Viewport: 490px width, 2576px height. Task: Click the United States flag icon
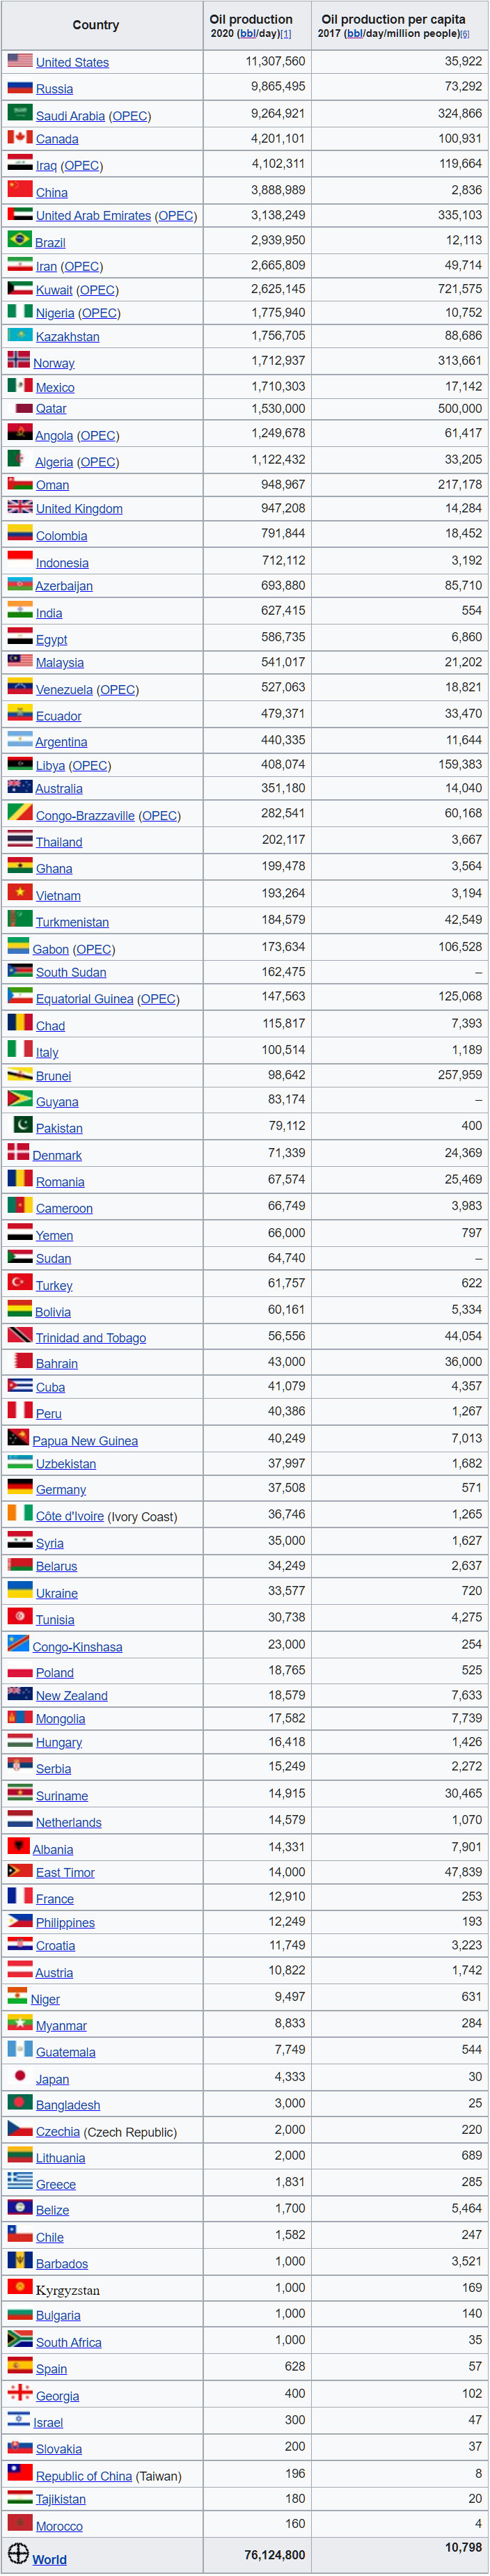(x=20, y=60)
